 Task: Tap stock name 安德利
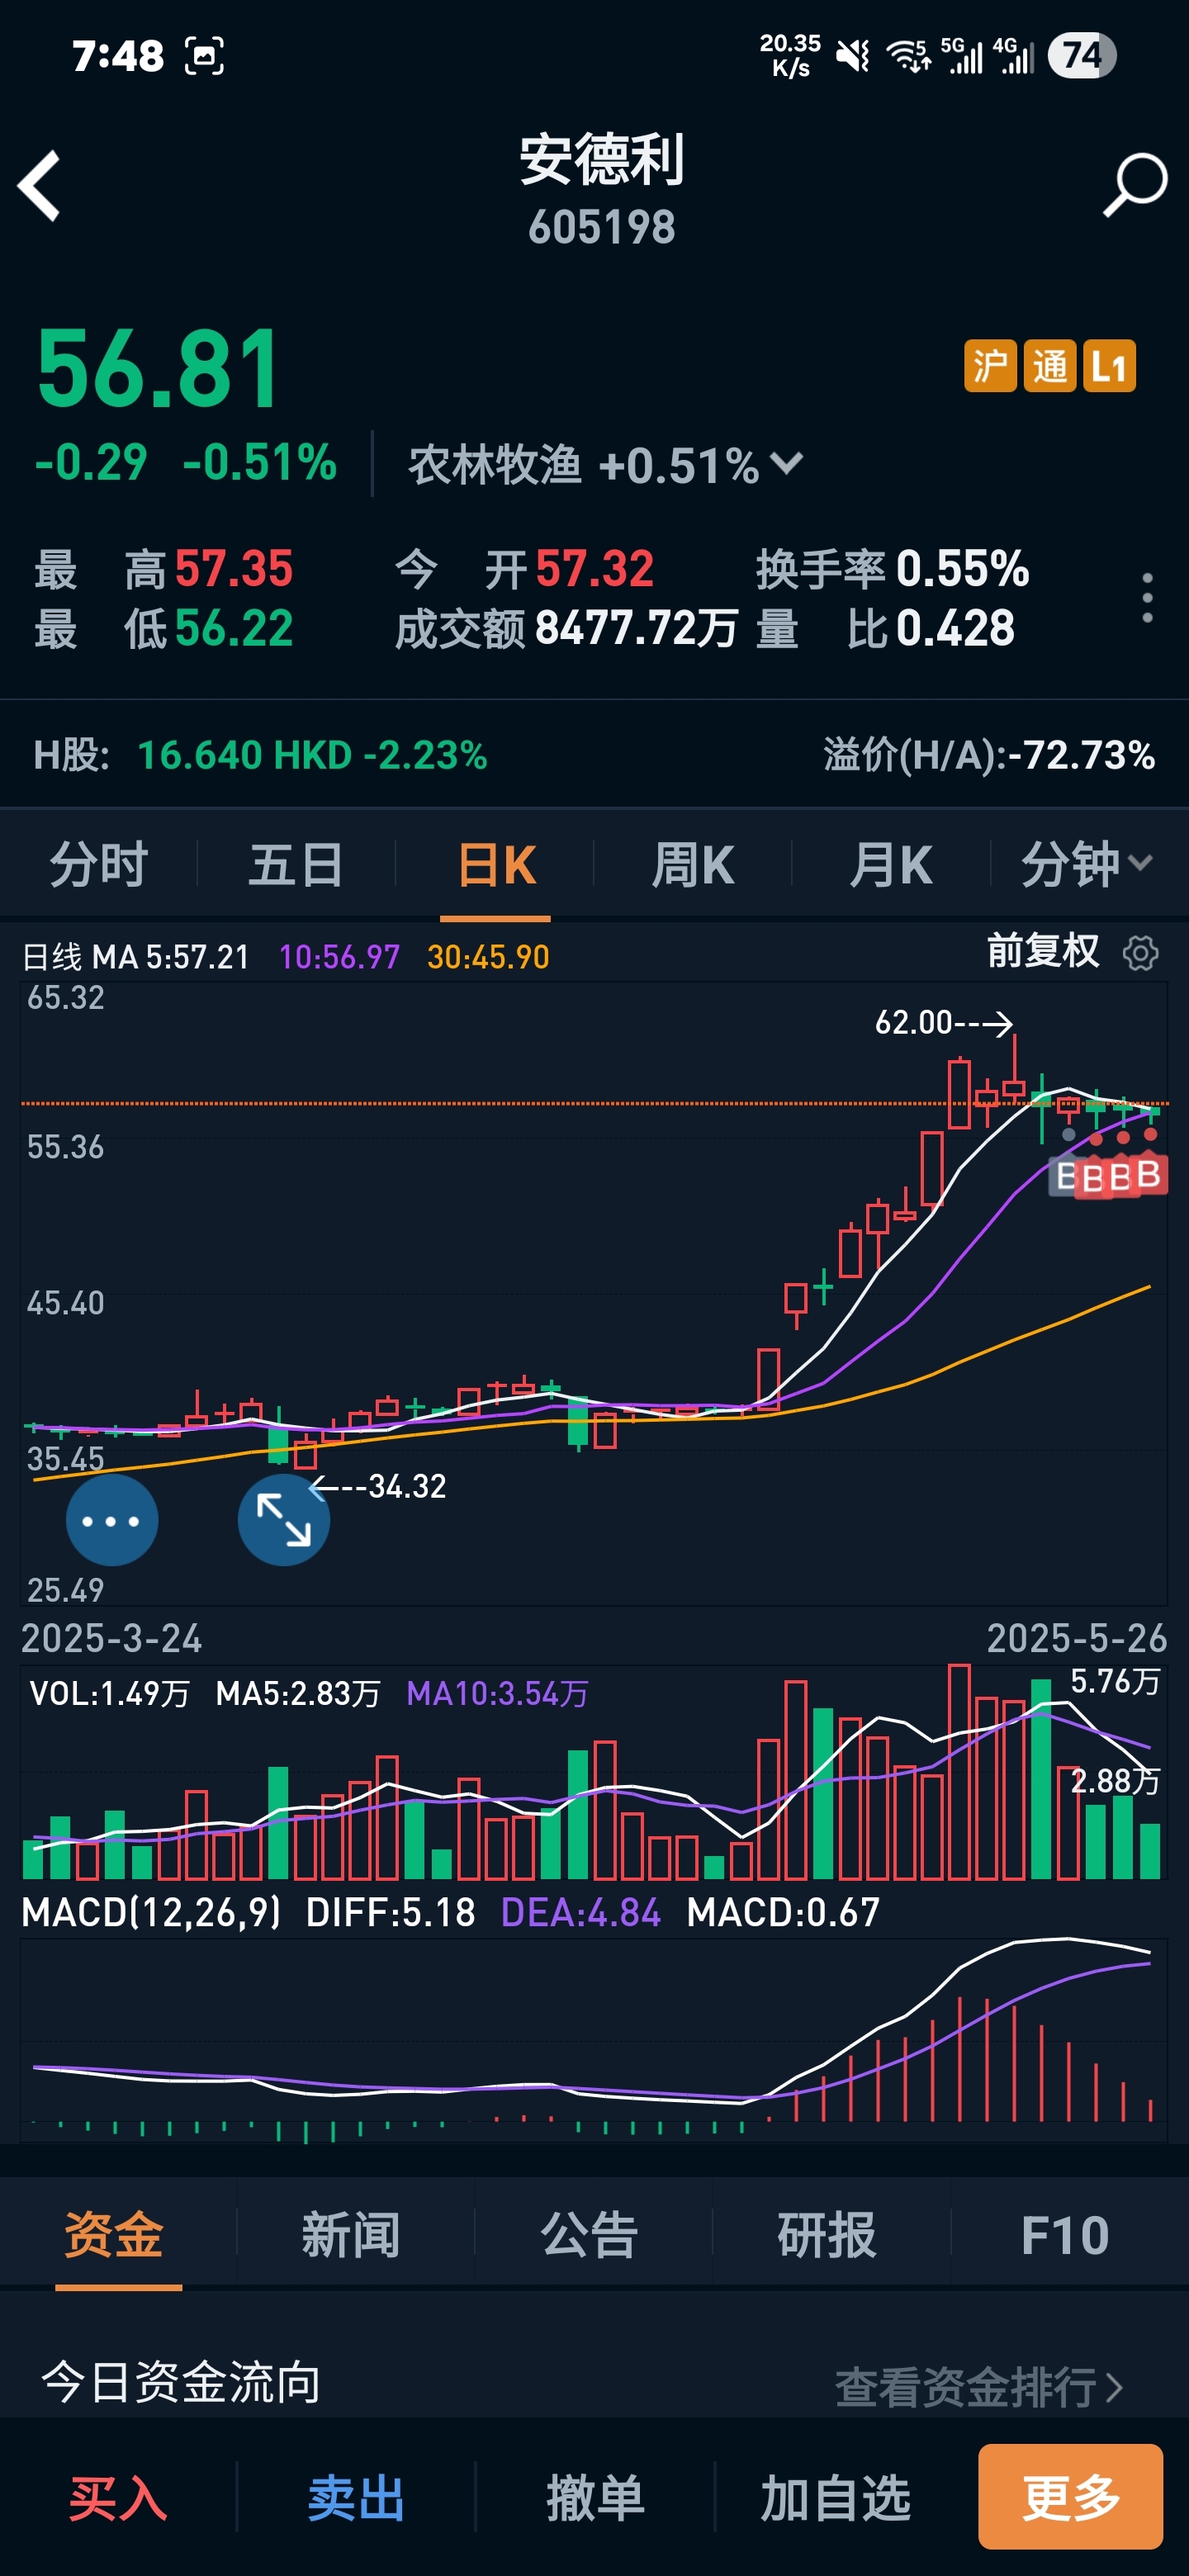pos(601,160)
